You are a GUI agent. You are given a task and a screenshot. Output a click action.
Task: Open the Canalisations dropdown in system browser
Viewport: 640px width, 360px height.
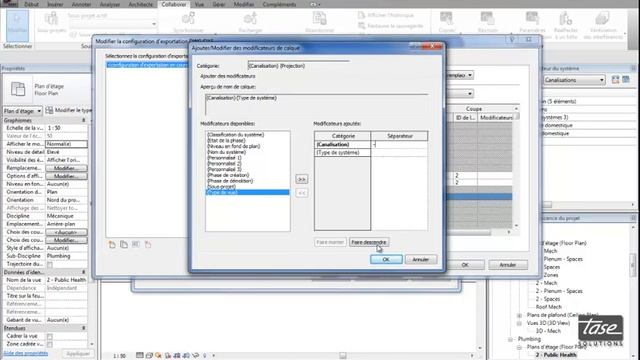[574, 80]
